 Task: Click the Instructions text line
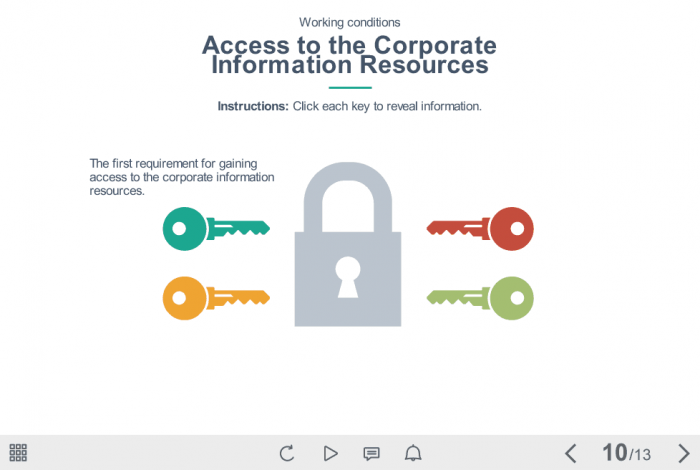point(349,106)
